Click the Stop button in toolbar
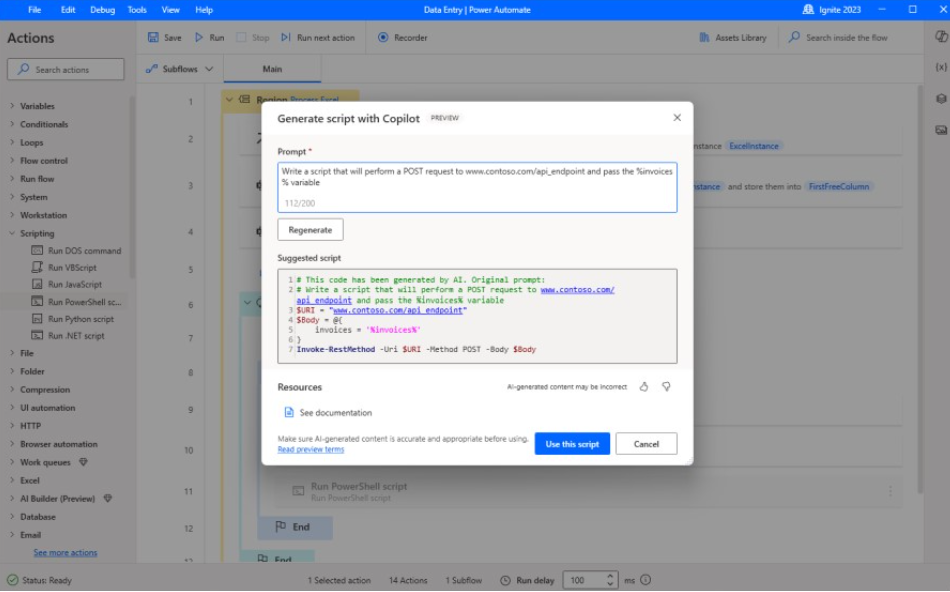950x592 pixels. pyautogui.click(x=253, y=38)
